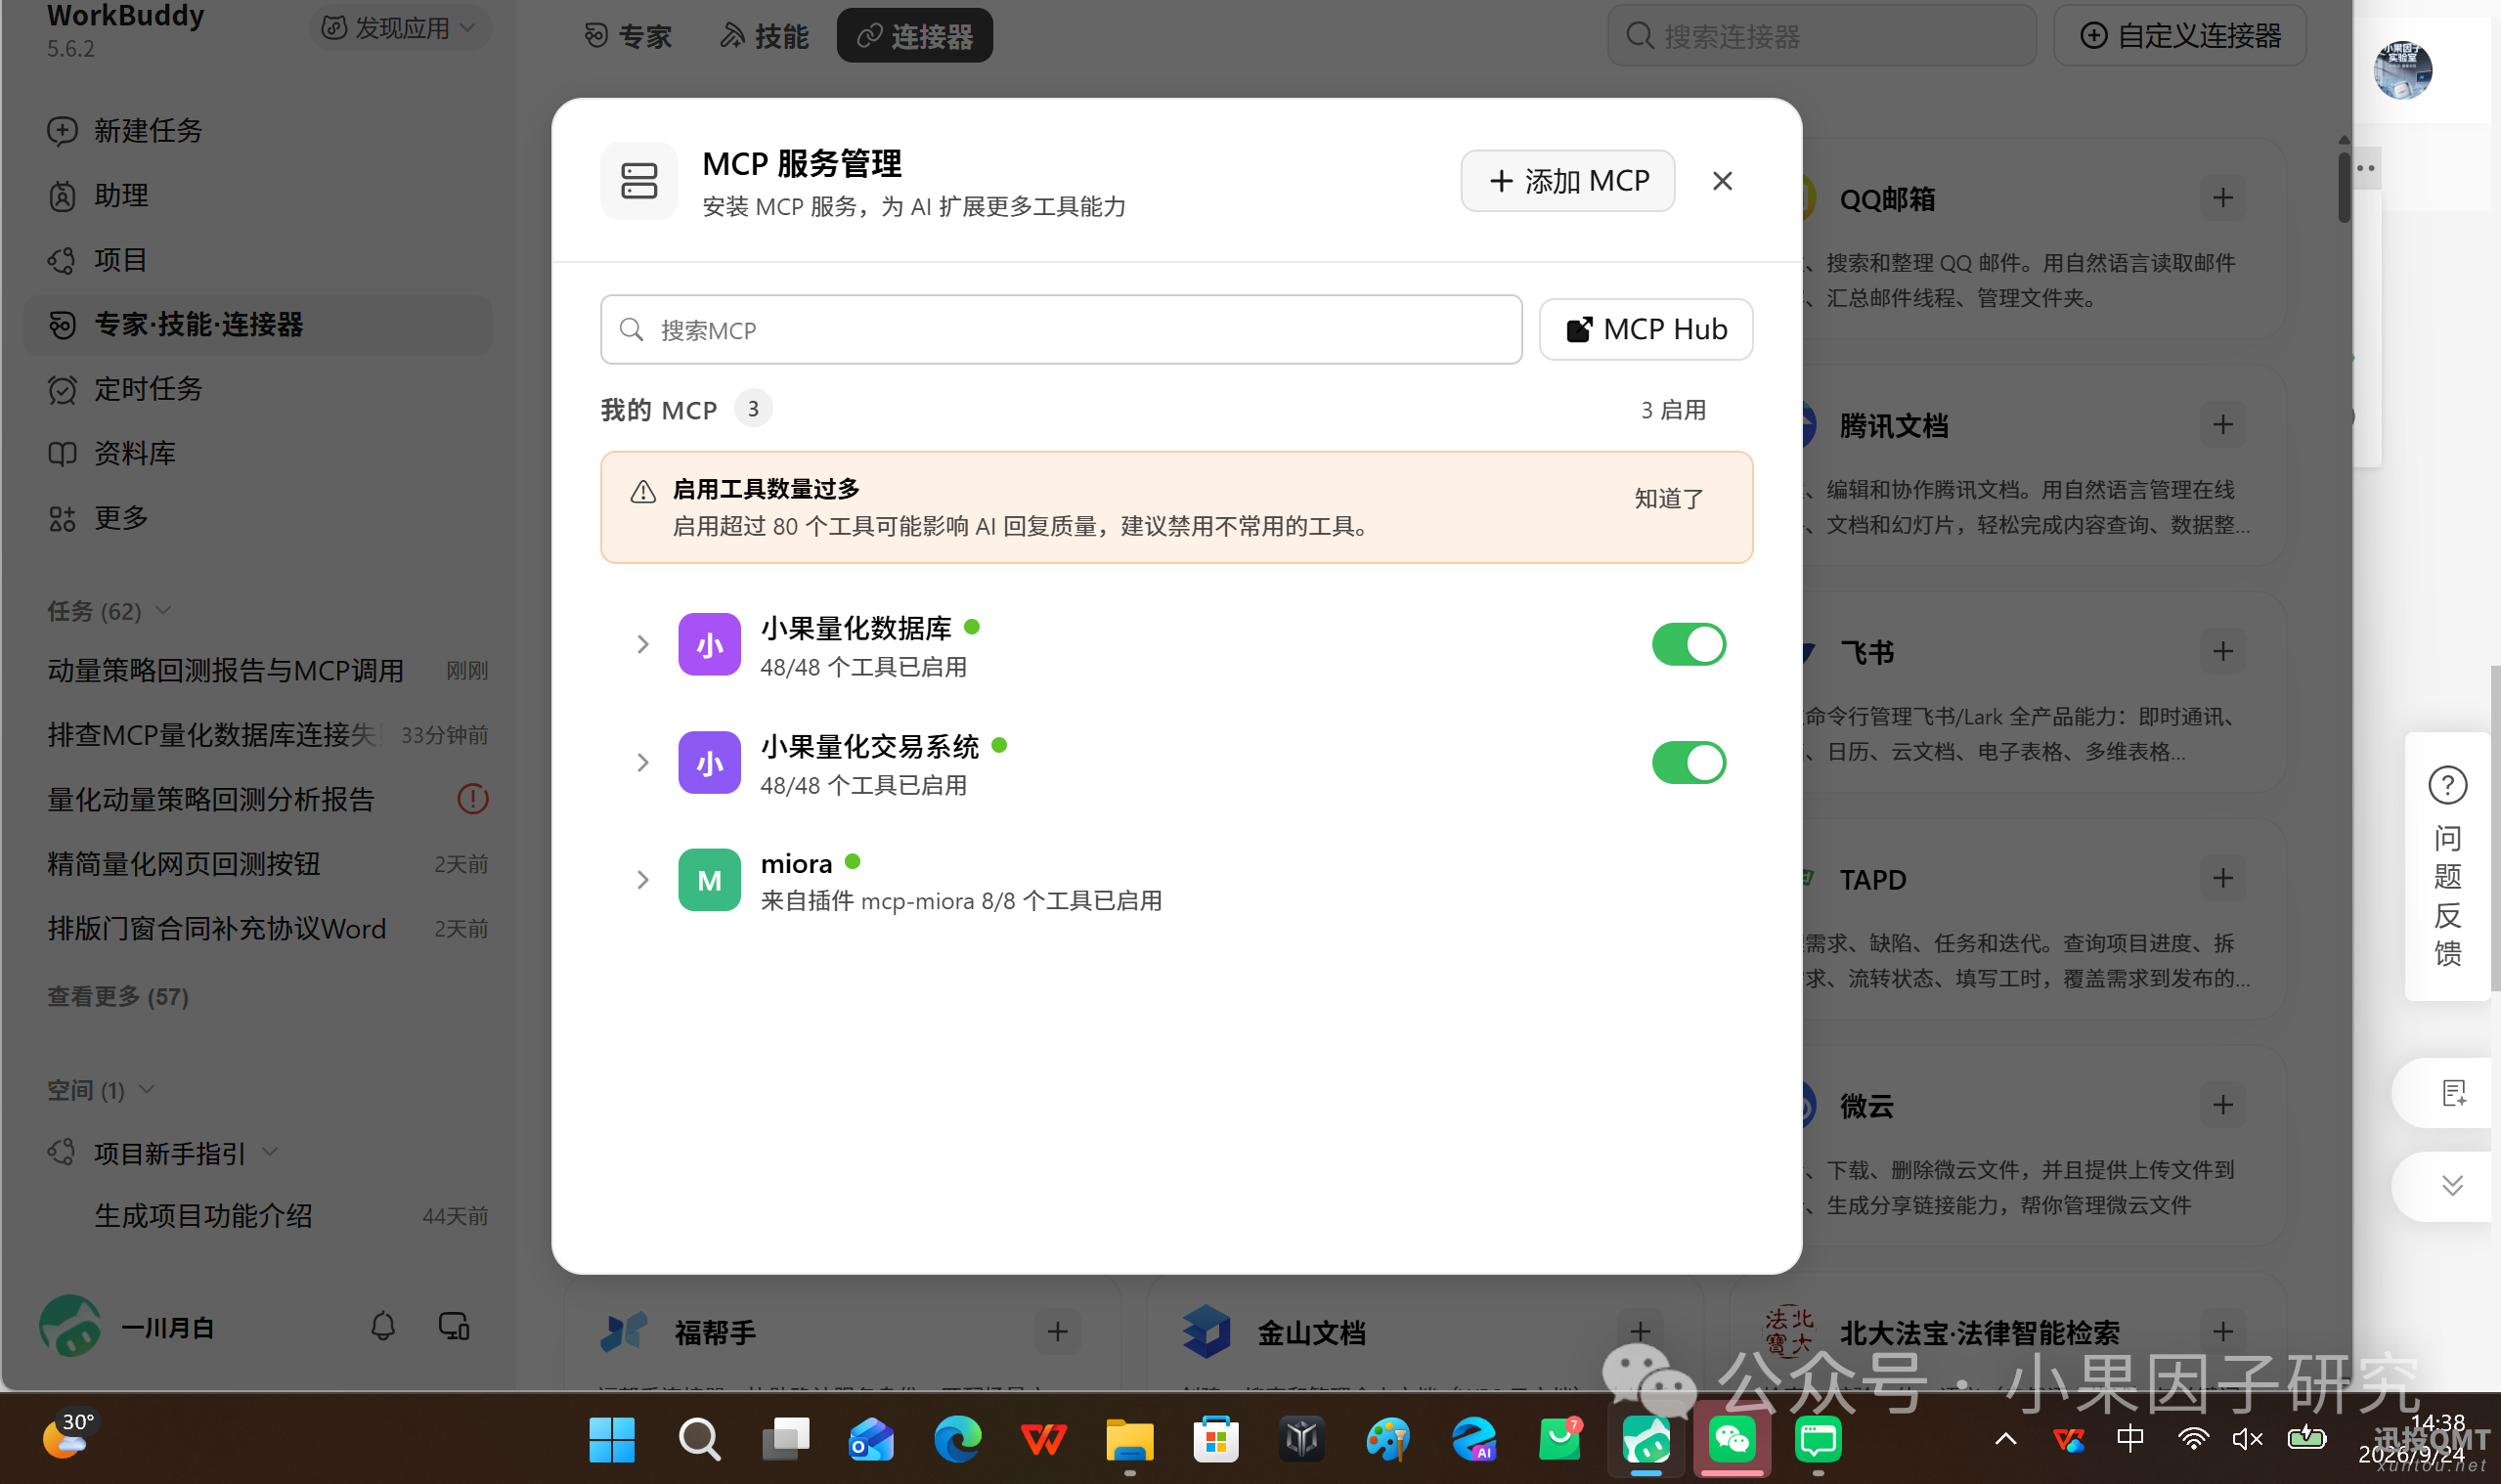This screenshot has width=2501, height=1484.
Task: Expand the 小果量化数据库 tool list
Action: 642,644
